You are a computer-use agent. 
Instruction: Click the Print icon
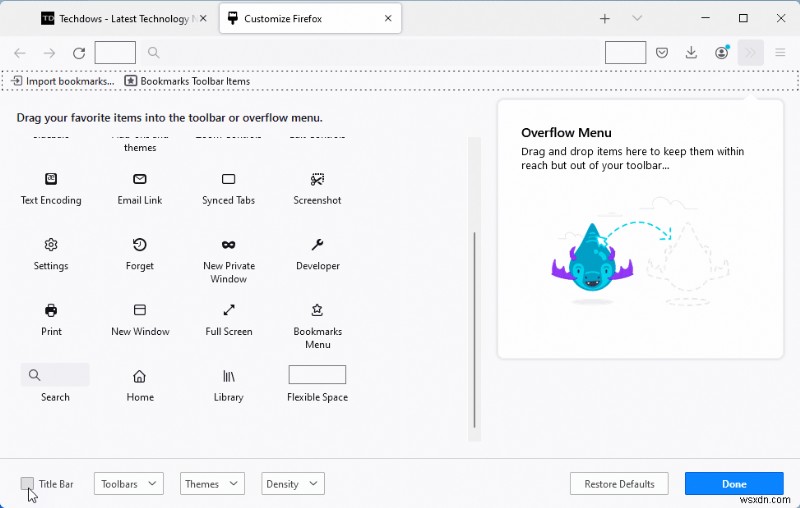pos(51,310)
